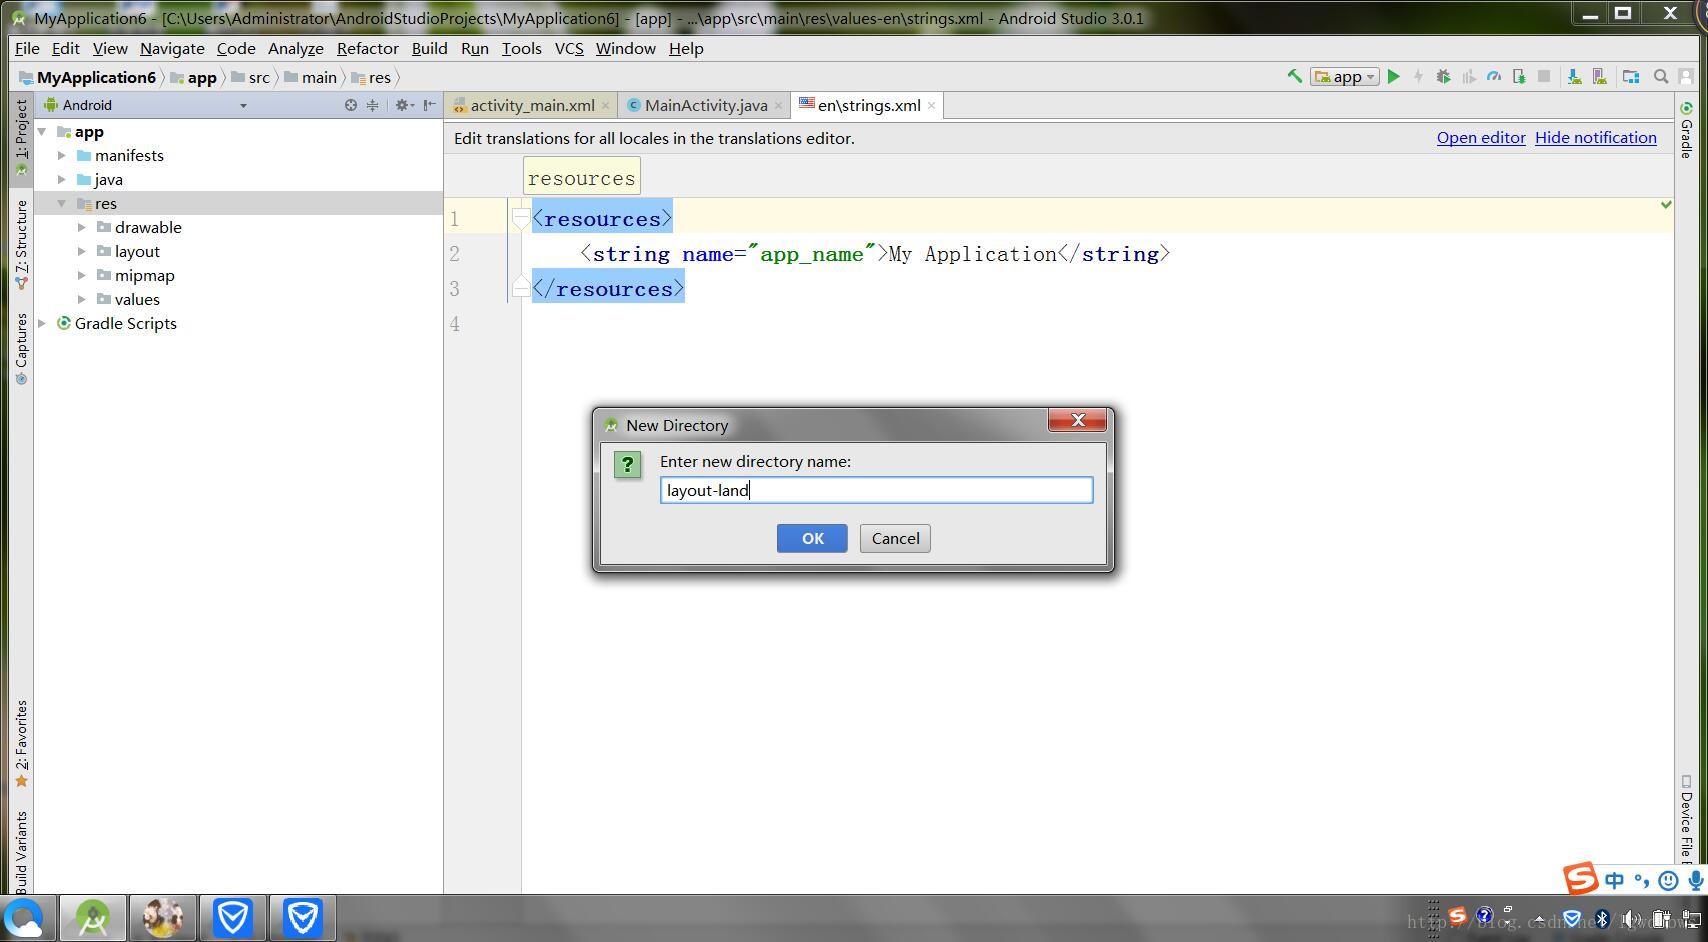Screen dimensions: 1708x942
Task: Click OK in New Directory dialog
Action: tap(812, 538)
